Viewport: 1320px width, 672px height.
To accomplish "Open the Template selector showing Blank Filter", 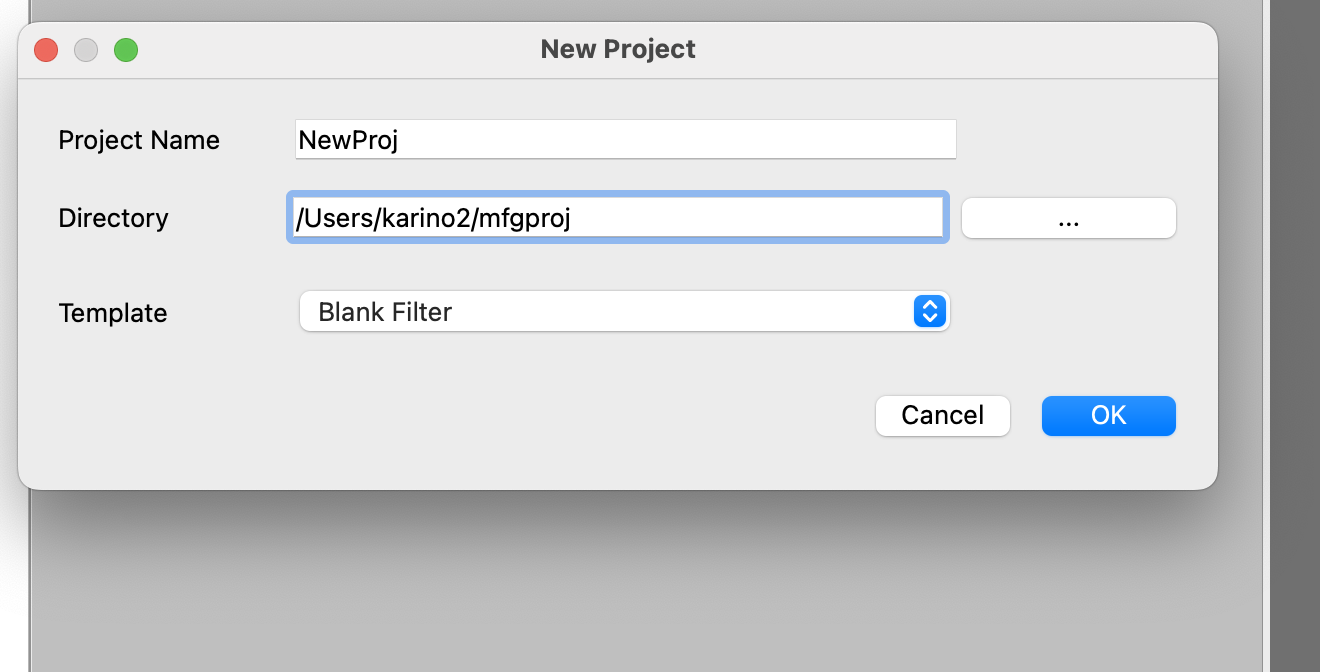I will (x=625, y=311).
